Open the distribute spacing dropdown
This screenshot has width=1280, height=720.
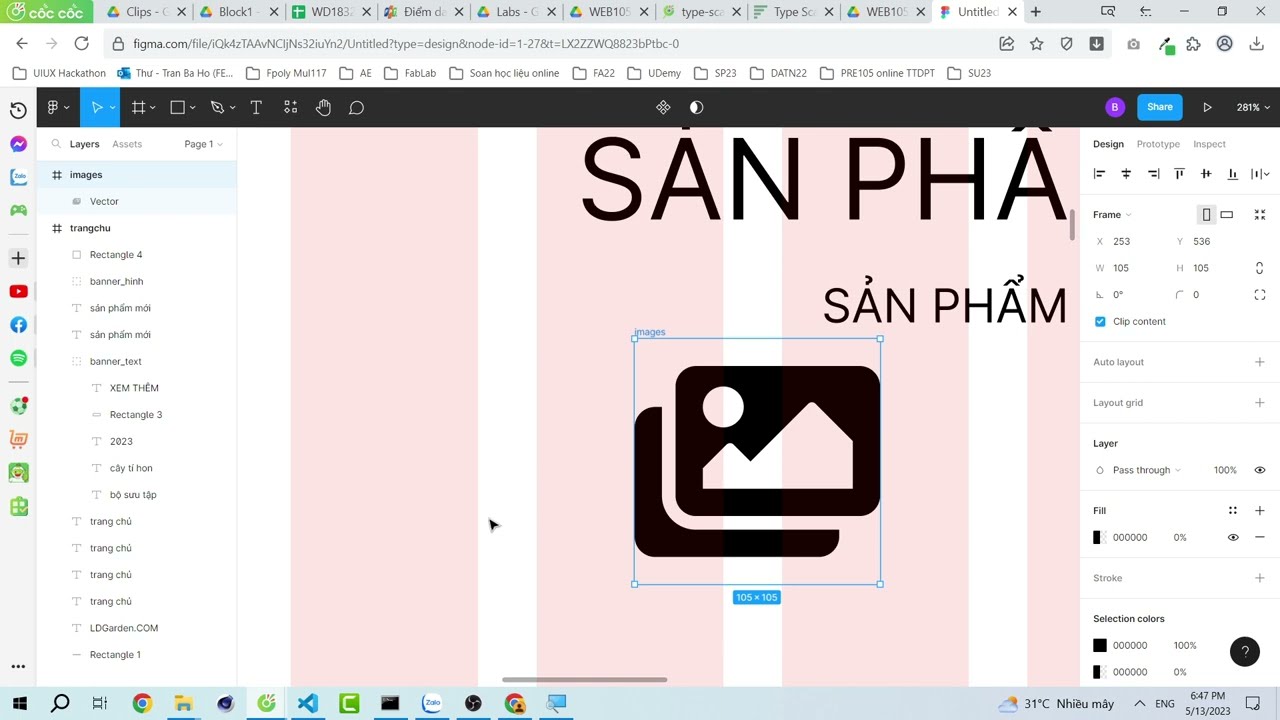point(1261,174)
